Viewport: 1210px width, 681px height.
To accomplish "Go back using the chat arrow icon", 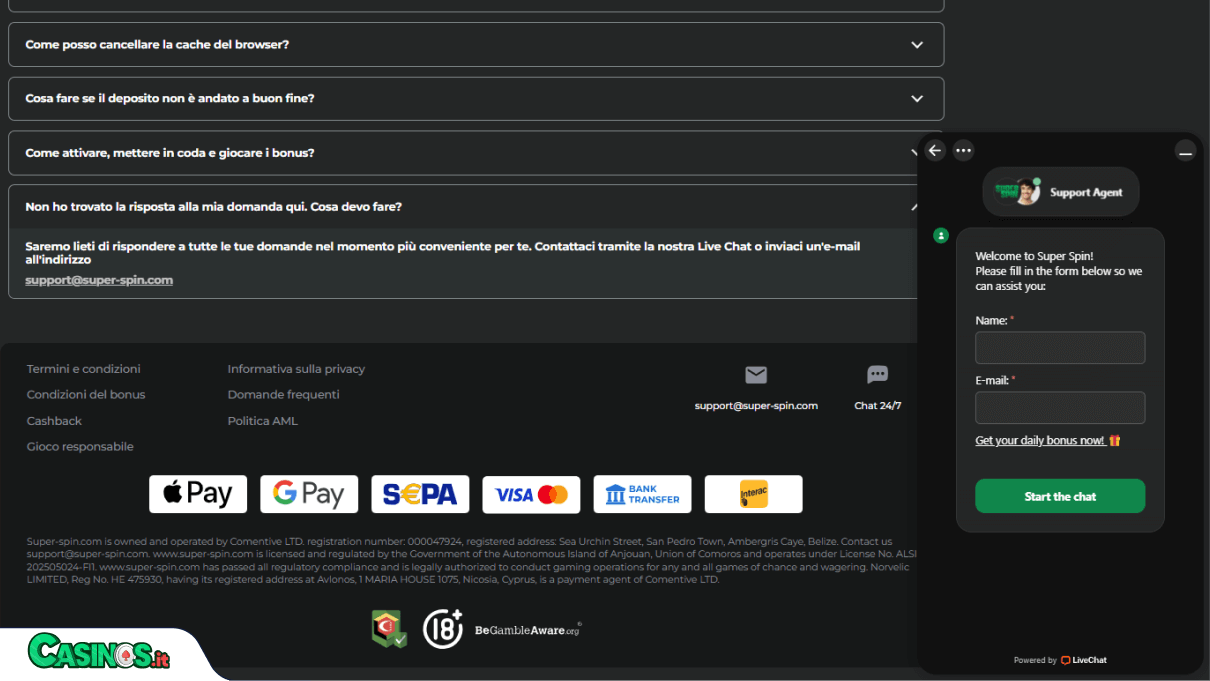I will [x=935, y=150].
